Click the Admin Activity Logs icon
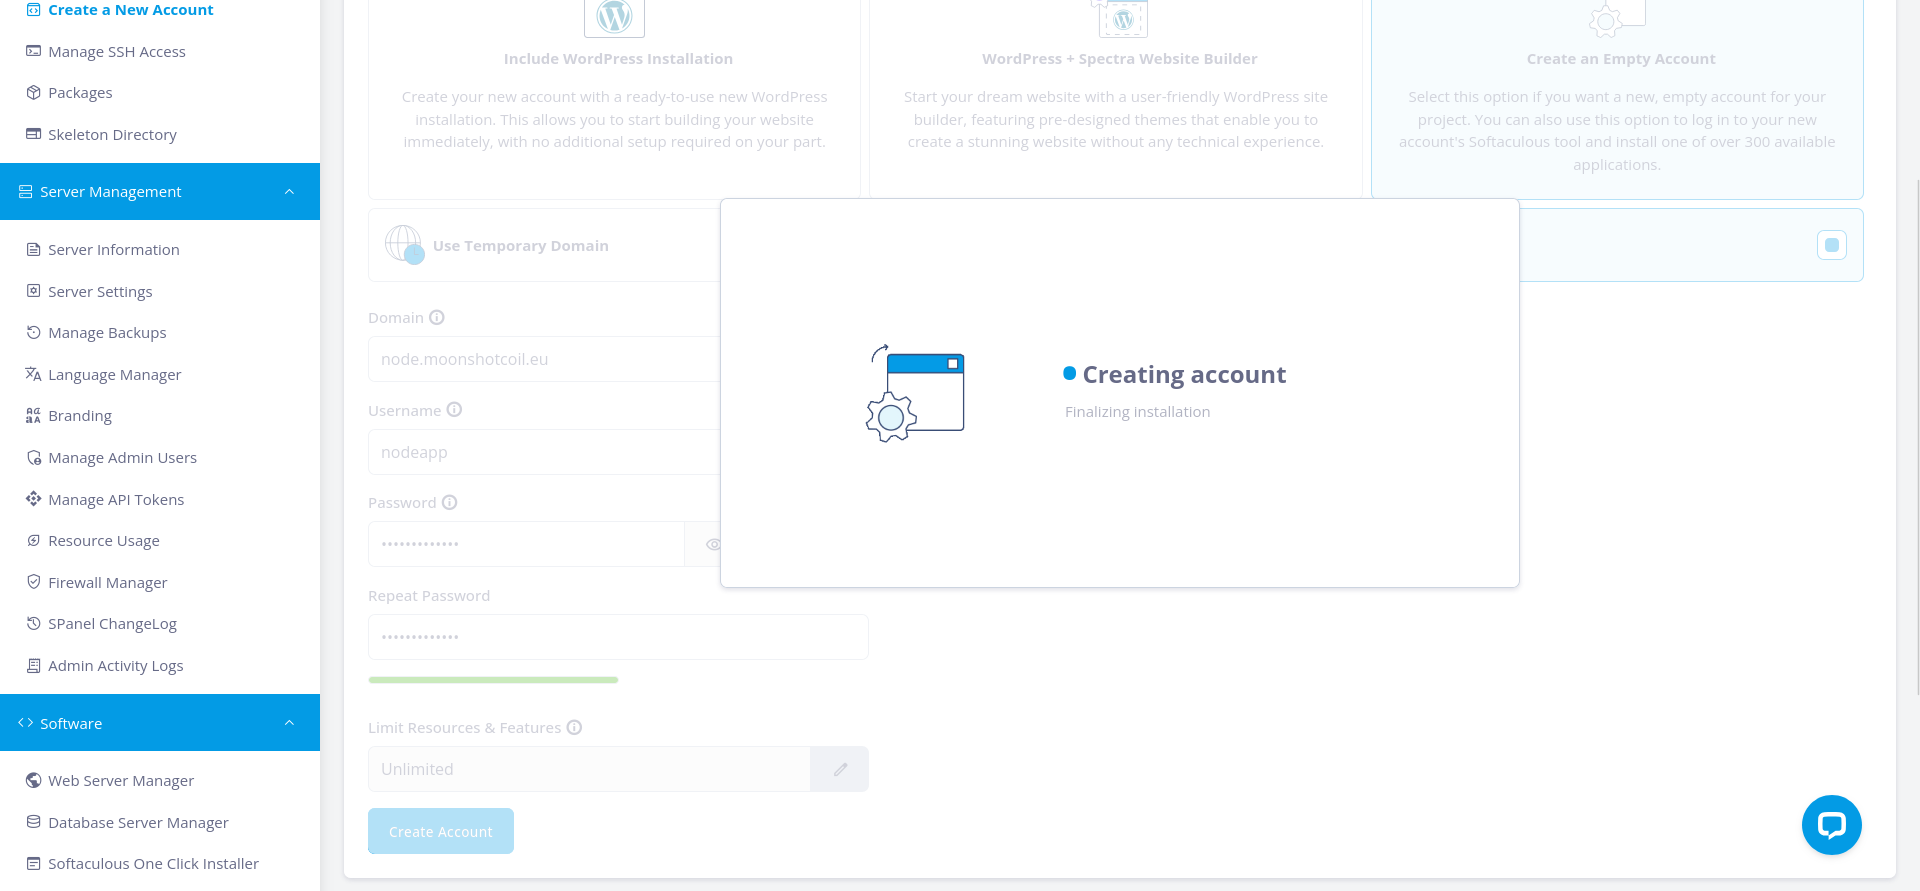Viewport: 1920px width, 891px height. [33, 665]
